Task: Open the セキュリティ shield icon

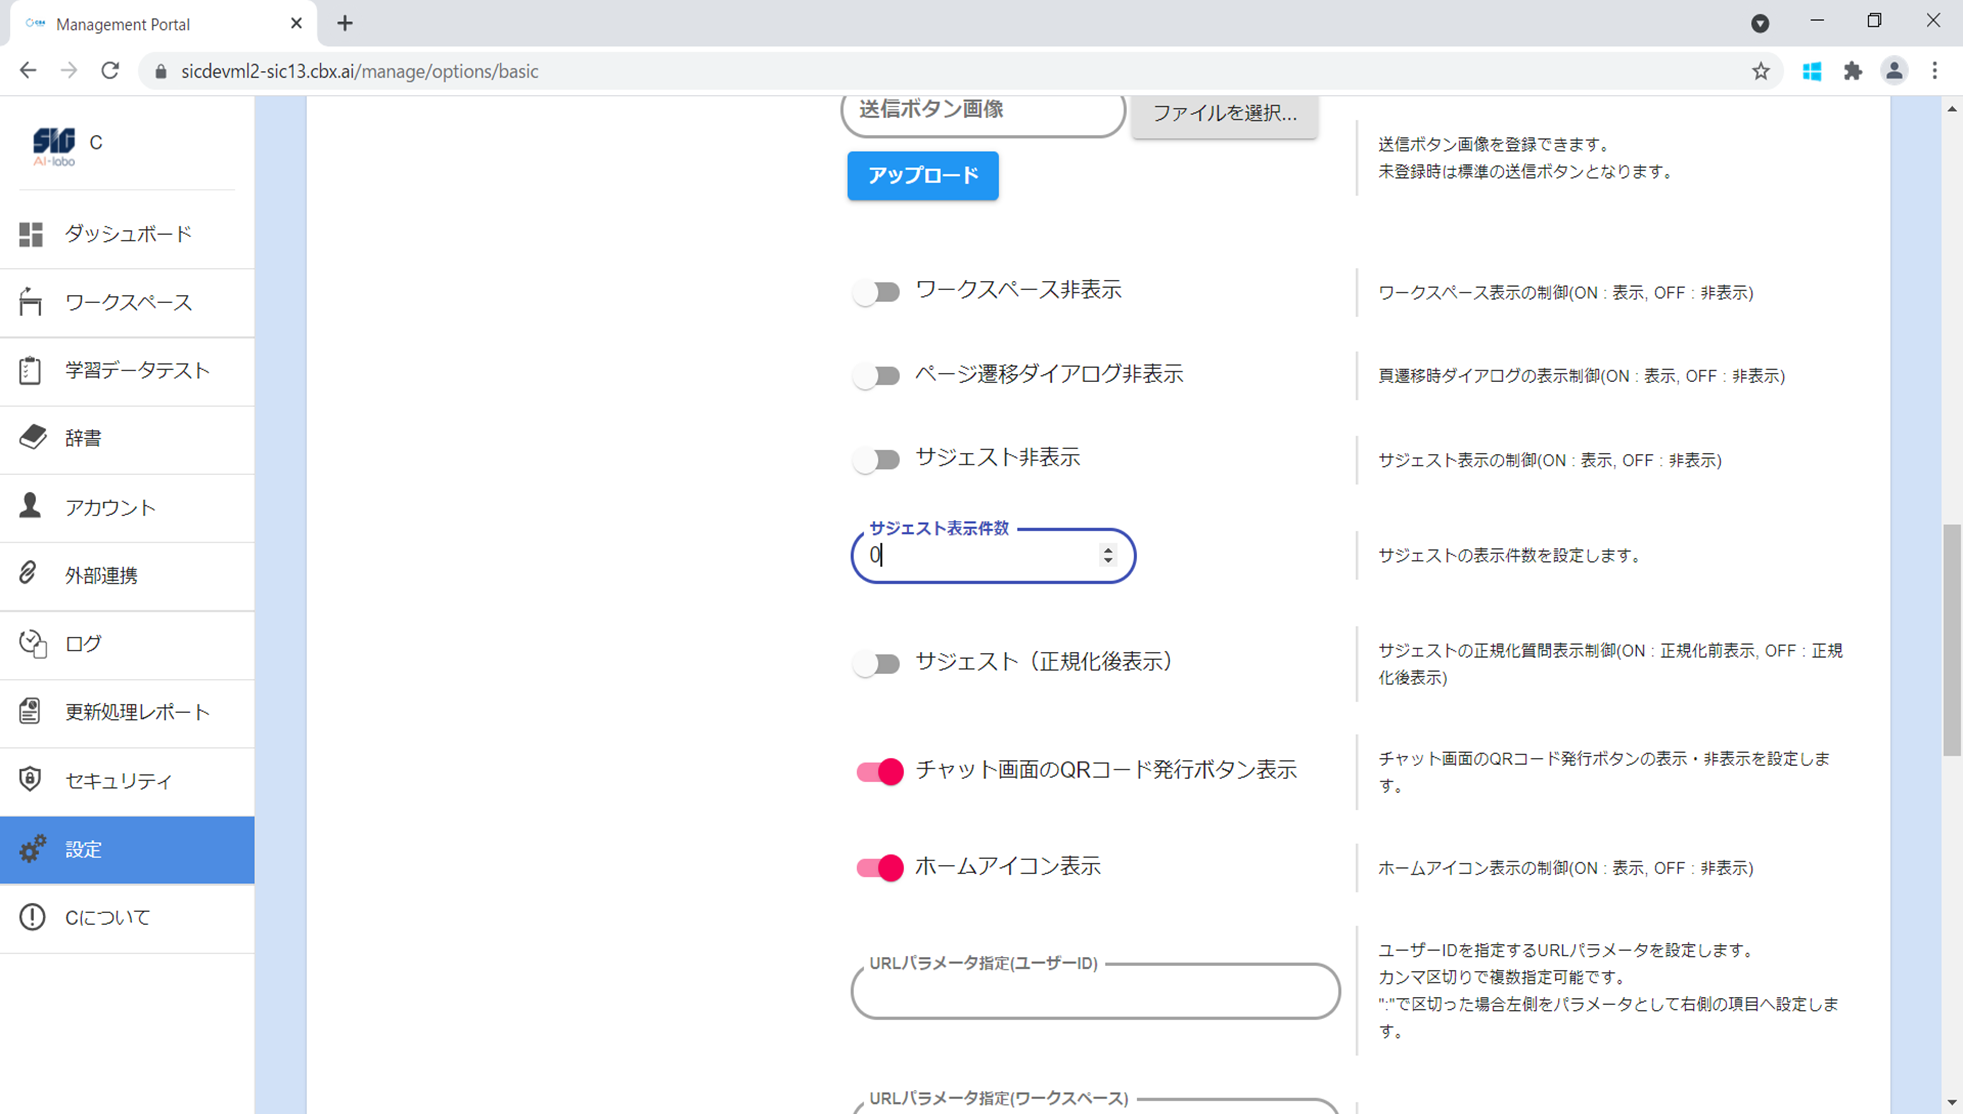Action: pos(31,779)
